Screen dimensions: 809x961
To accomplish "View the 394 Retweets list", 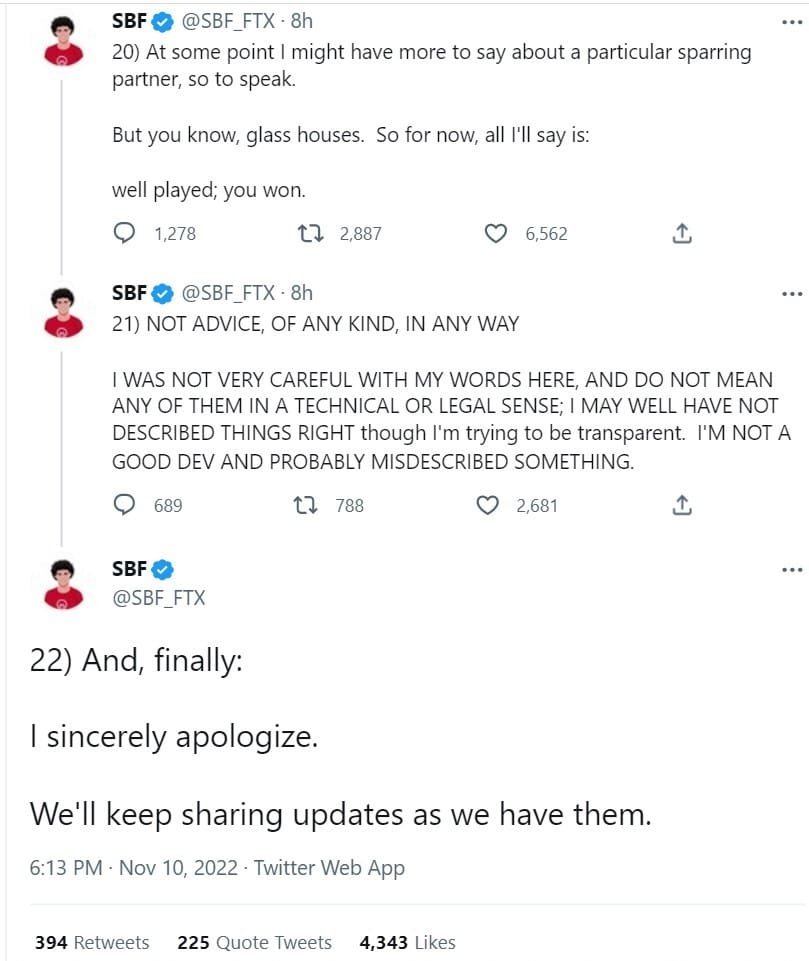I will [92, 942].
